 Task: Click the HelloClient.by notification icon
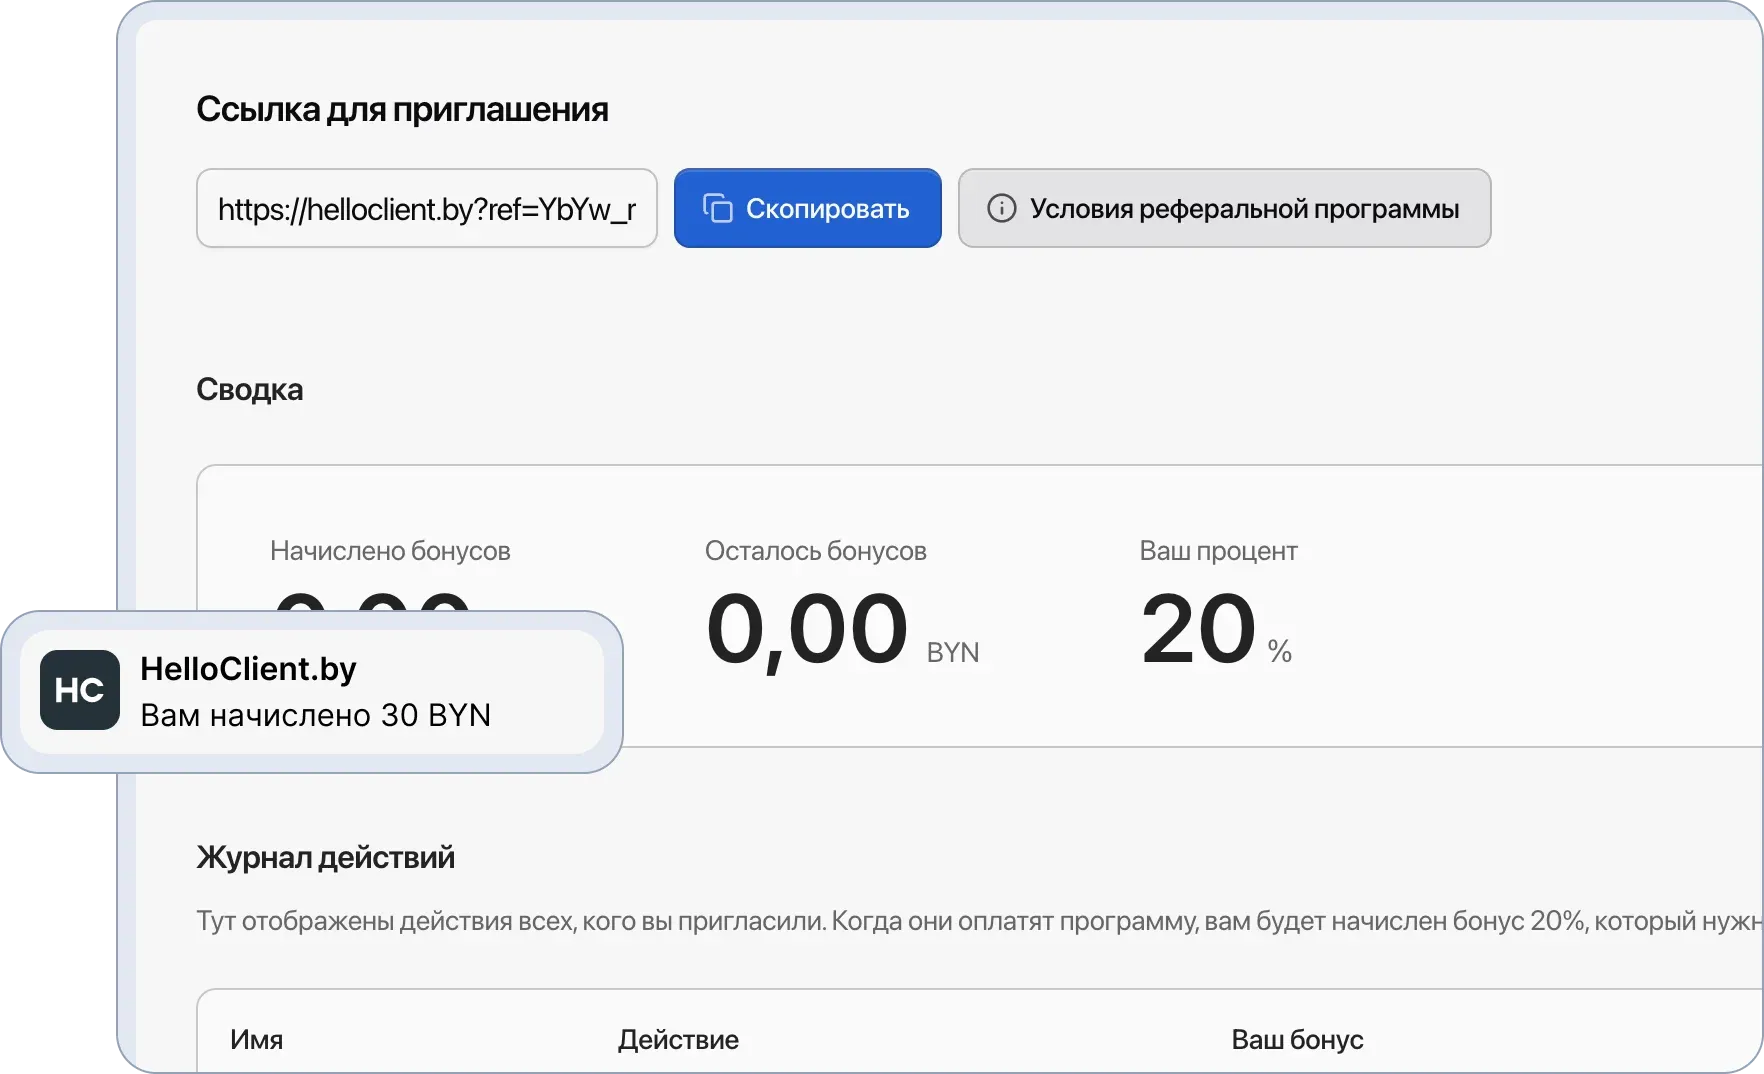tap(80, 689)
